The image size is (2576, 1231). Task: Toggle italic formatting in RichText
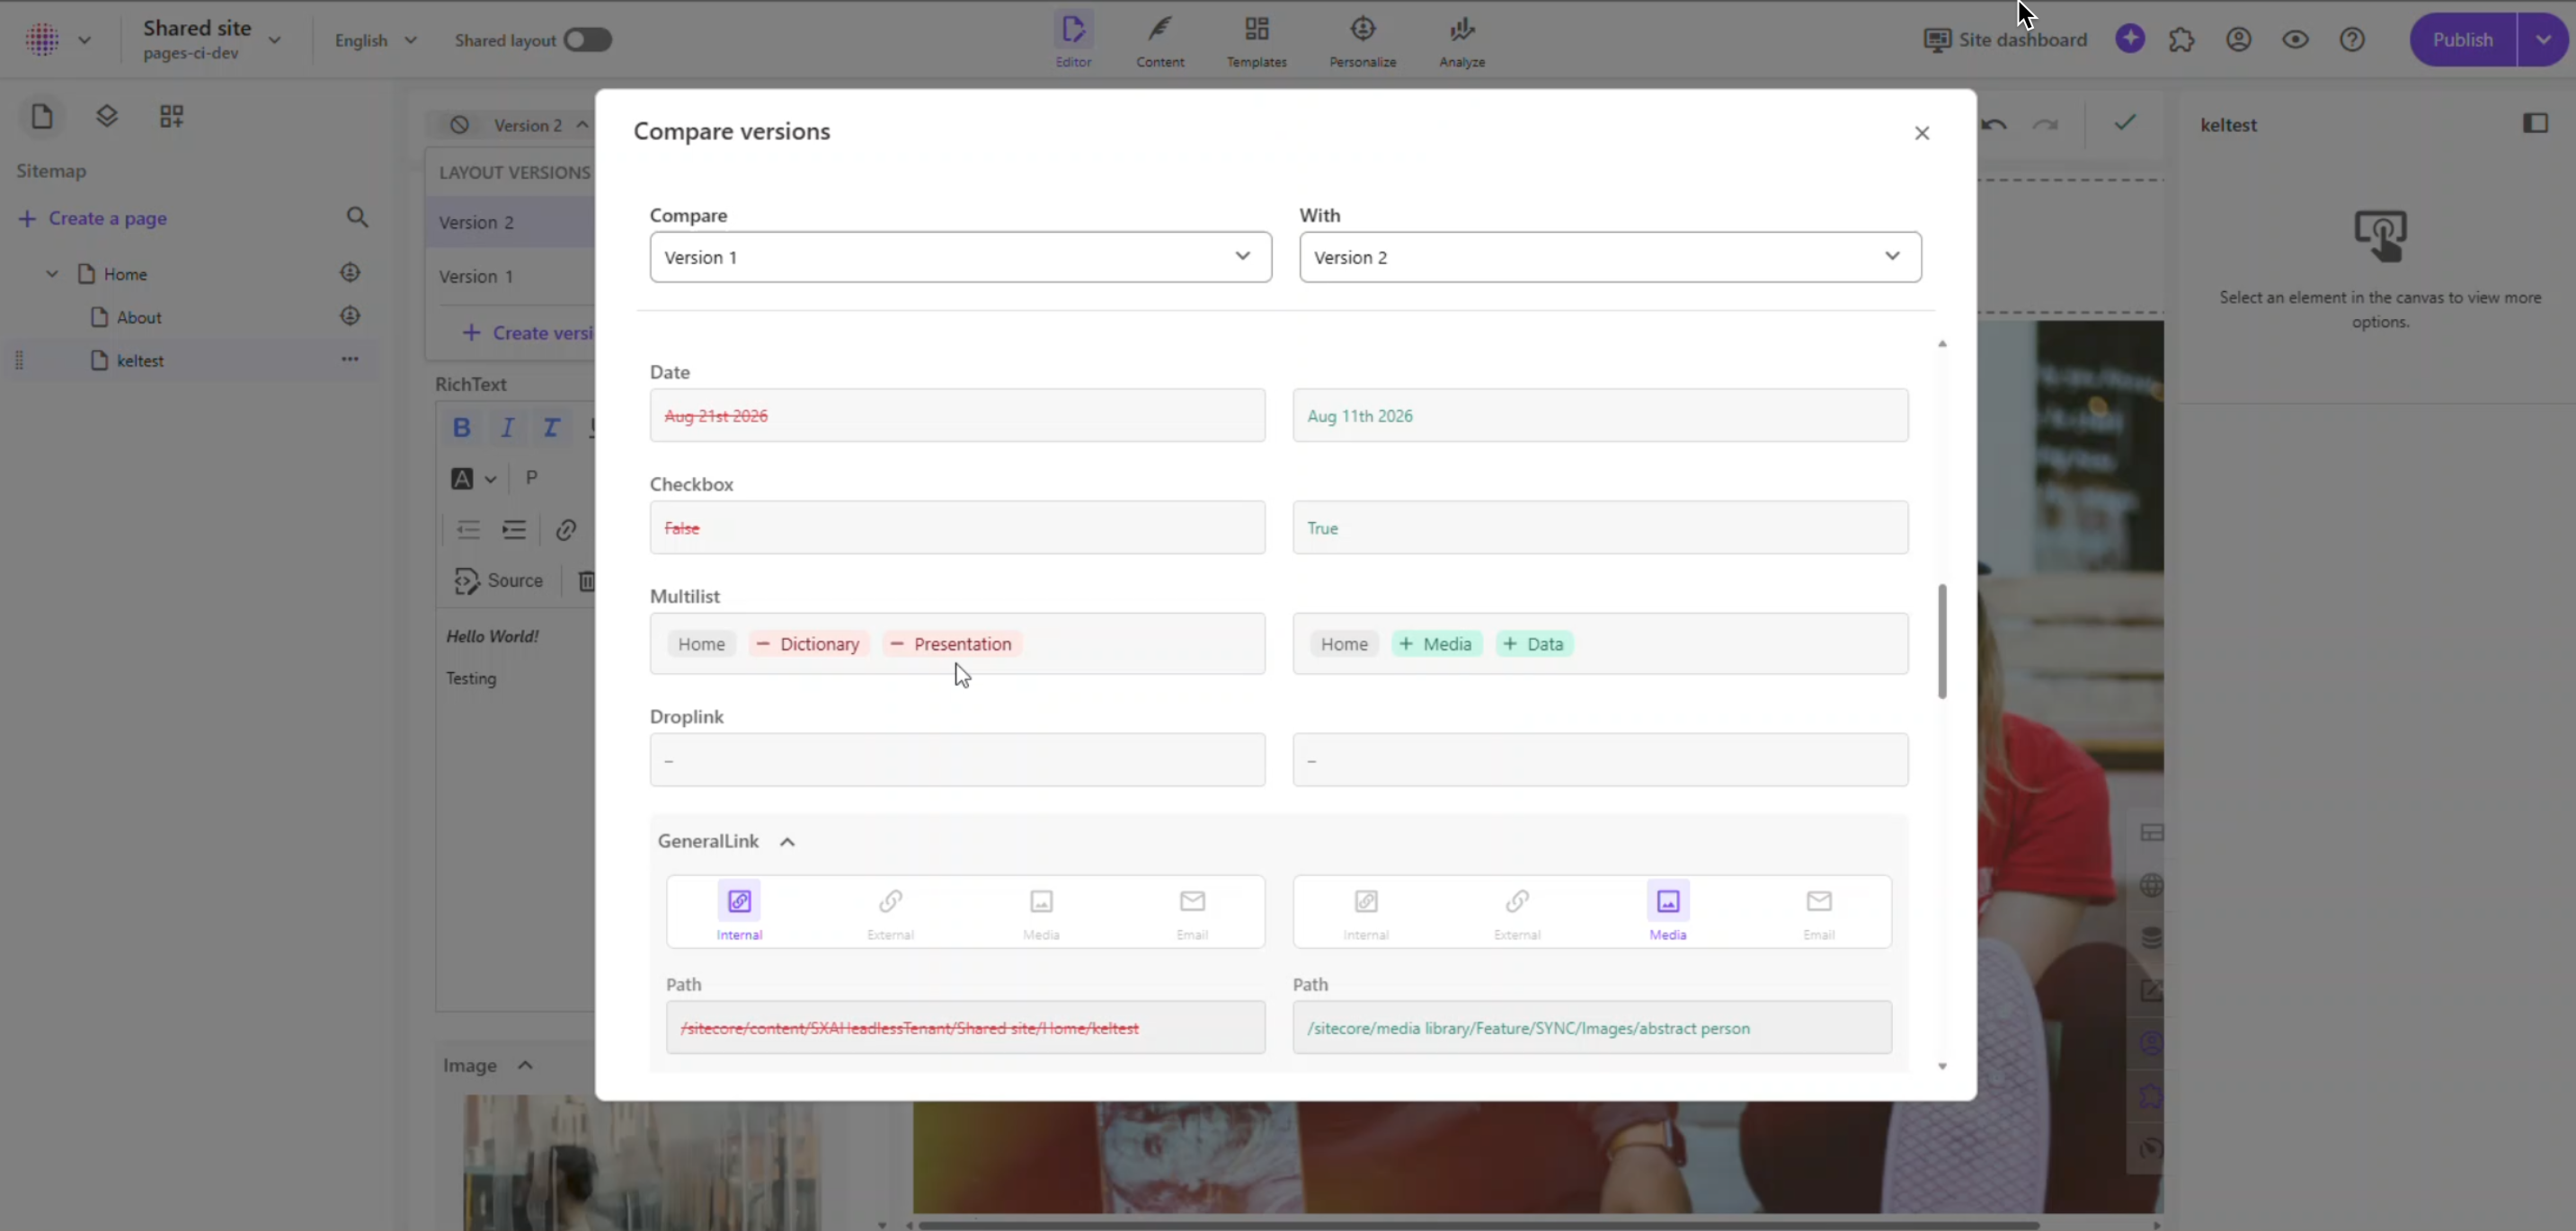tap(507, 428)
